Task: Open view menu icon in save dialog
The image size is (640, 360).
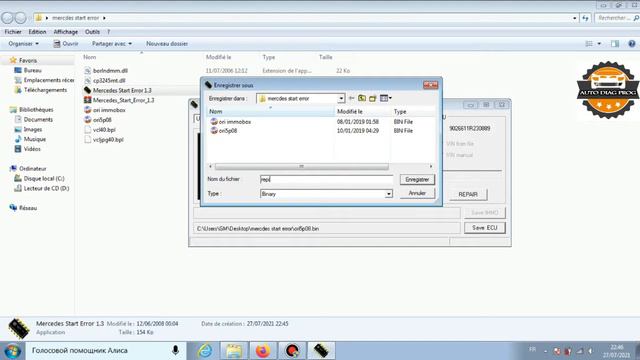Action: click(385, 98)
